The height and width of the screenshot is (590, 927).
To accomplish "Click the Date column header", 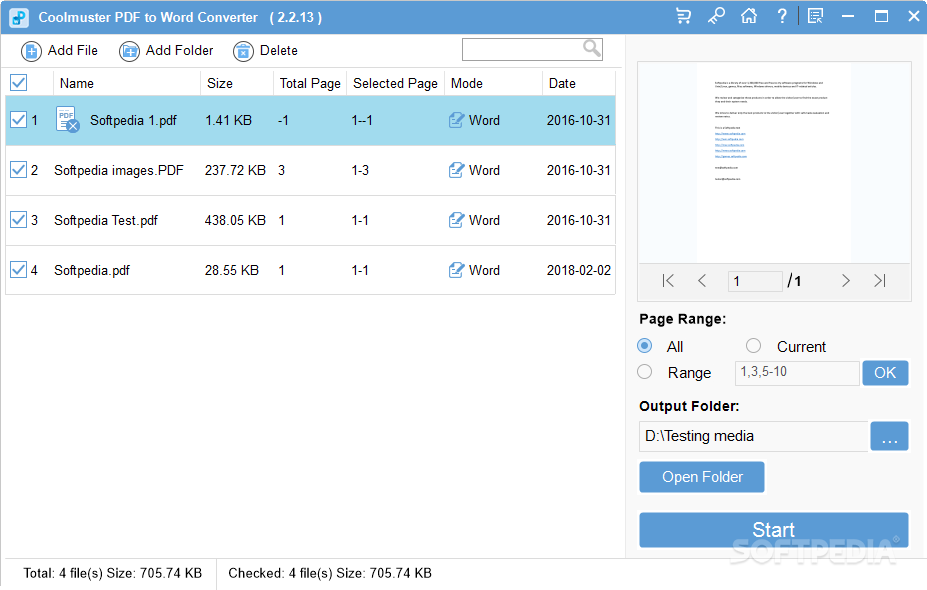I will (562, 83).
